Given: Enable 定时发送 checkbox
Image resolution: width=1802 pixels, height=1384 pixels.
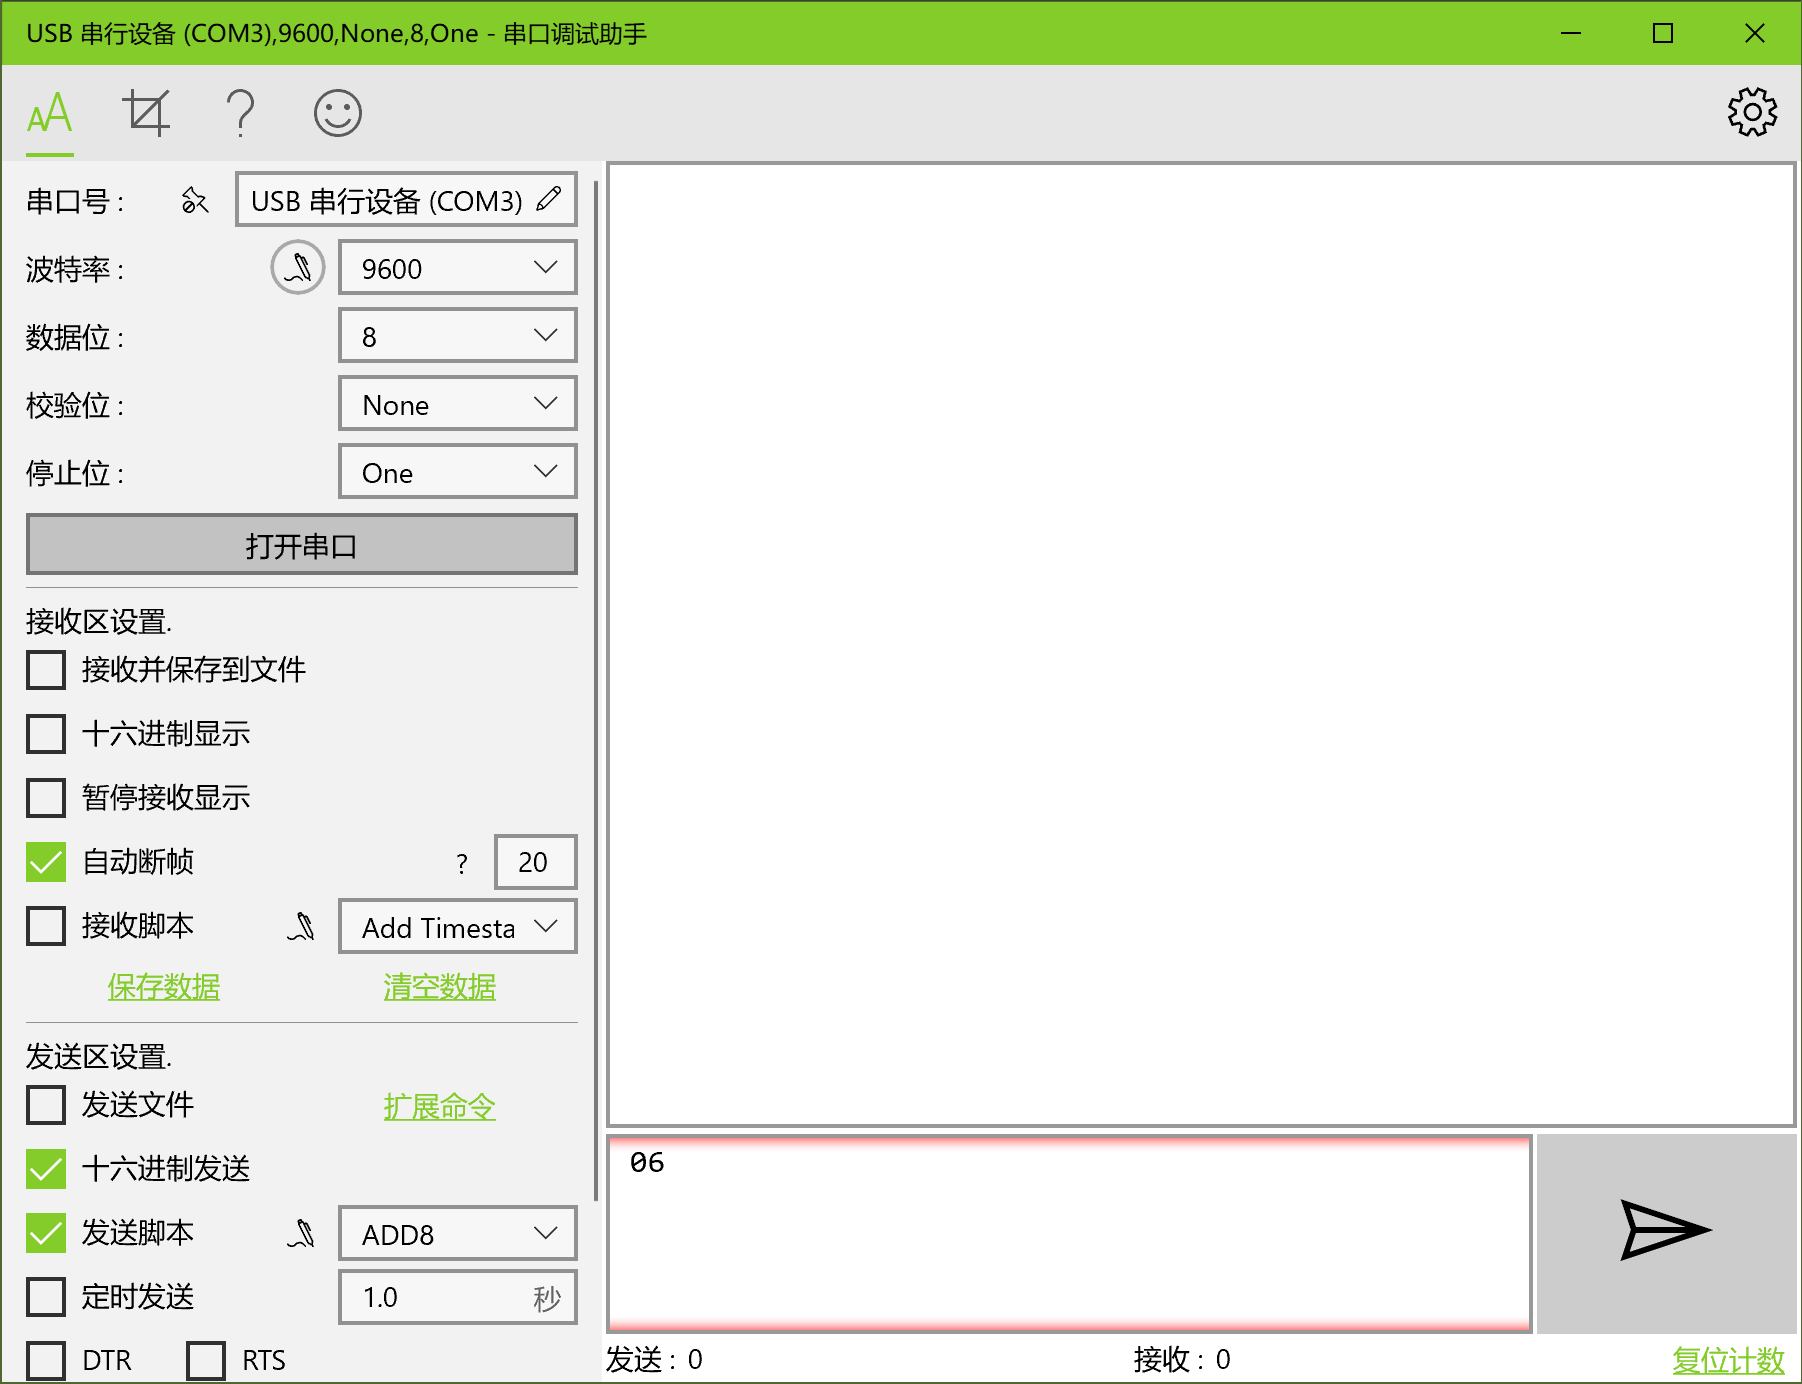Looking at the screenshot, I should 46,1297.
